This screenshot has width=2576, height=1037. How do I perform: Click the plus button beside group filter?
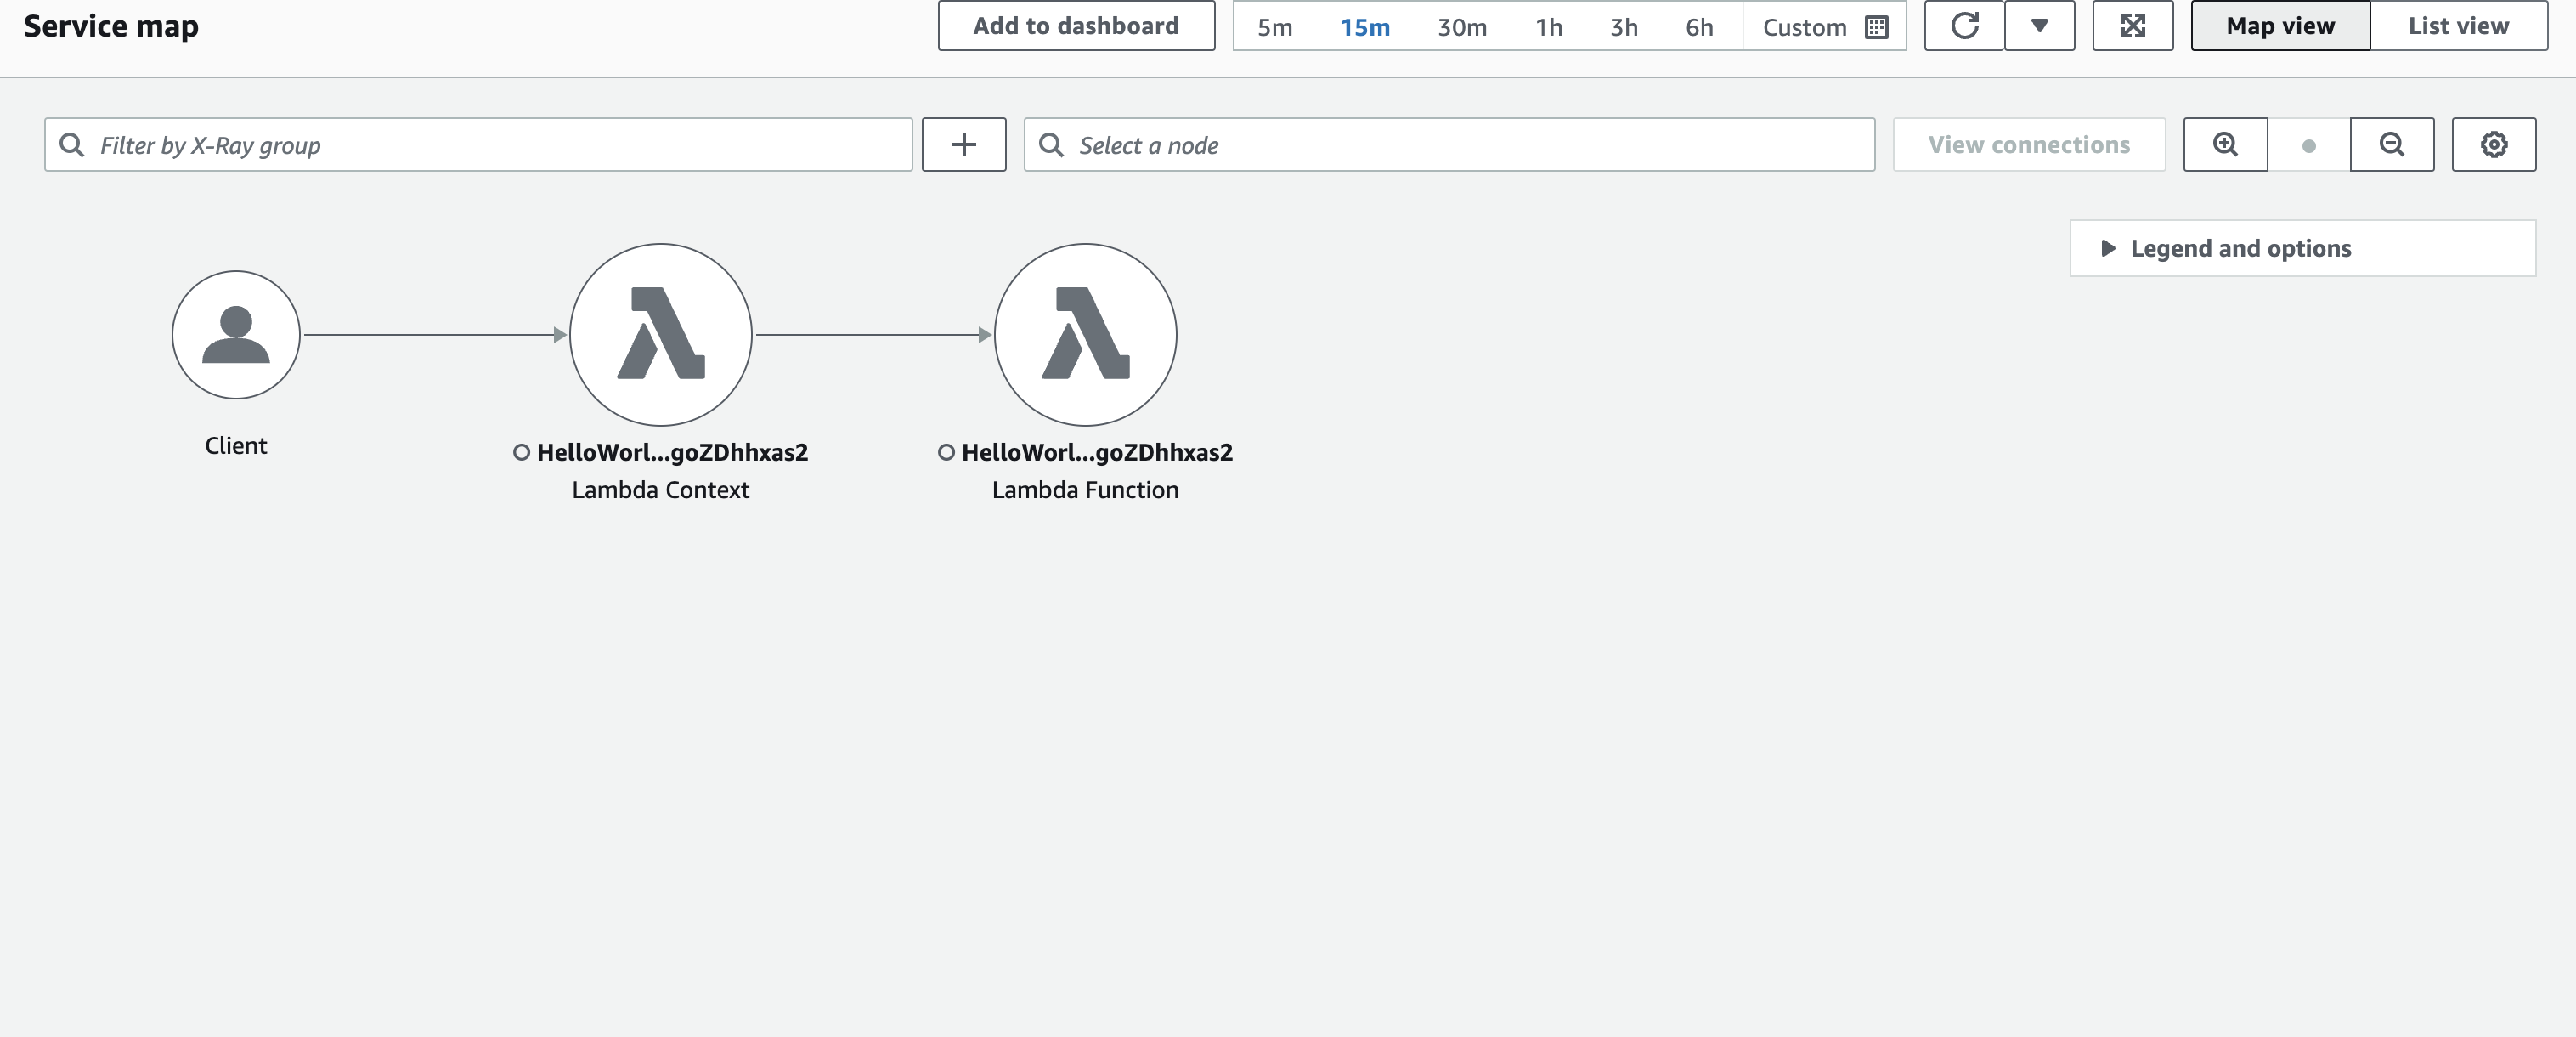pyautogui.click(x=963, y=145)
